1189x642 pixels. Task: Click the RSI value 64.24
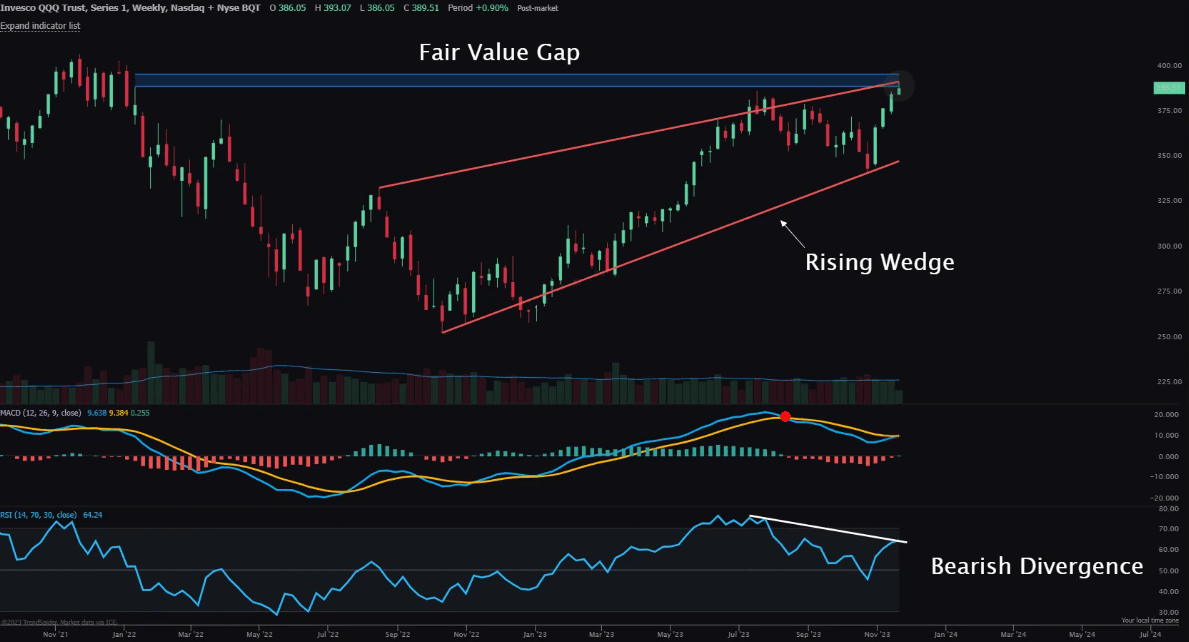tap(93, 515)
